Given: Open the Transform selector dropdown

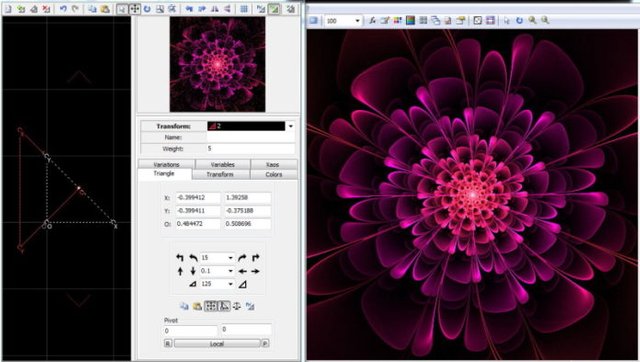Looking at the screenshot, I should click(x=291, y=126).
